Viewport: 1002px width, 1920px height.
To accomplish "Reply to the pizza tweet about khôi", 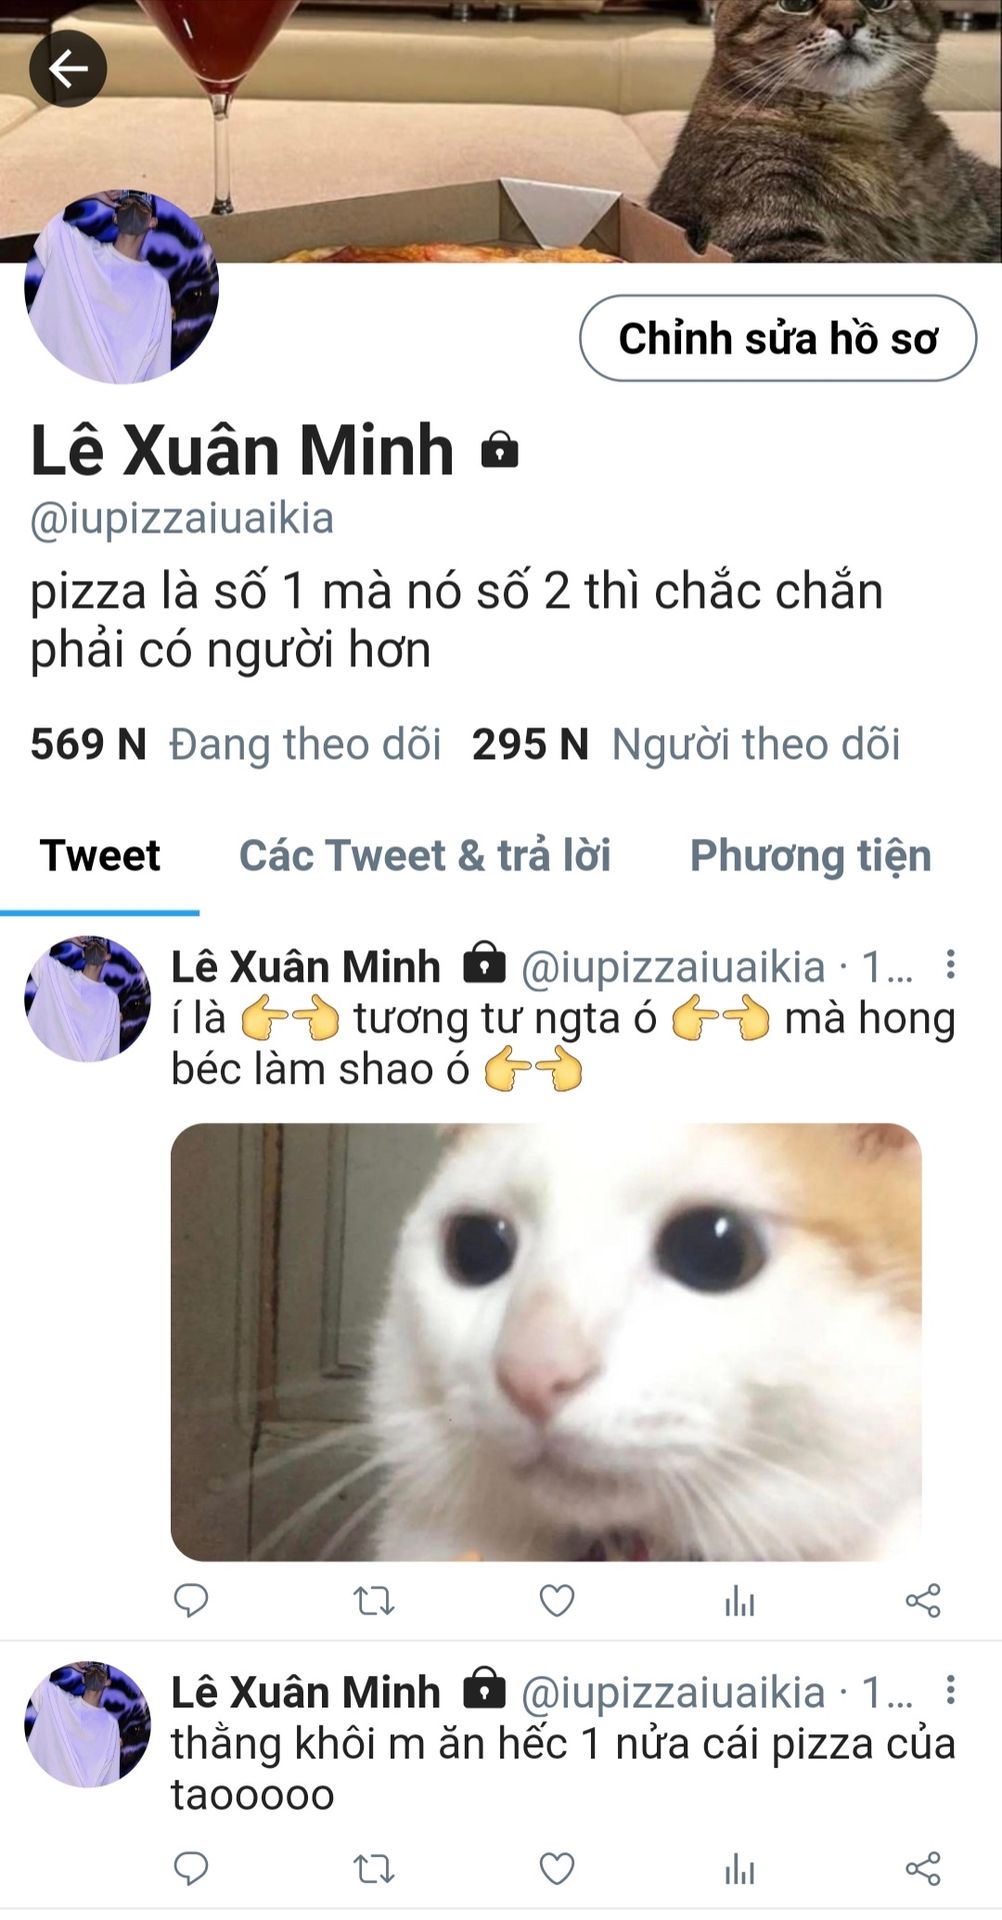I will click(191, 1868).
